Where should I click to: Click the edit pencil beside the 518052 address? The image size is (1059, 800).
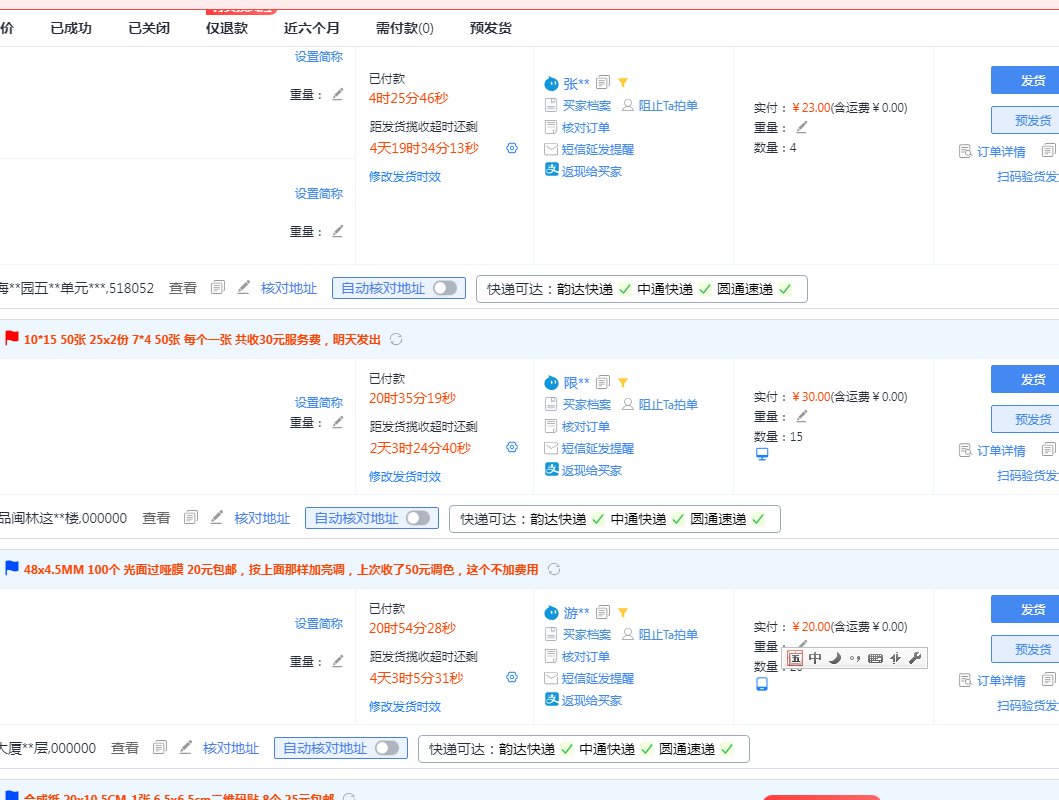point(244,288)
